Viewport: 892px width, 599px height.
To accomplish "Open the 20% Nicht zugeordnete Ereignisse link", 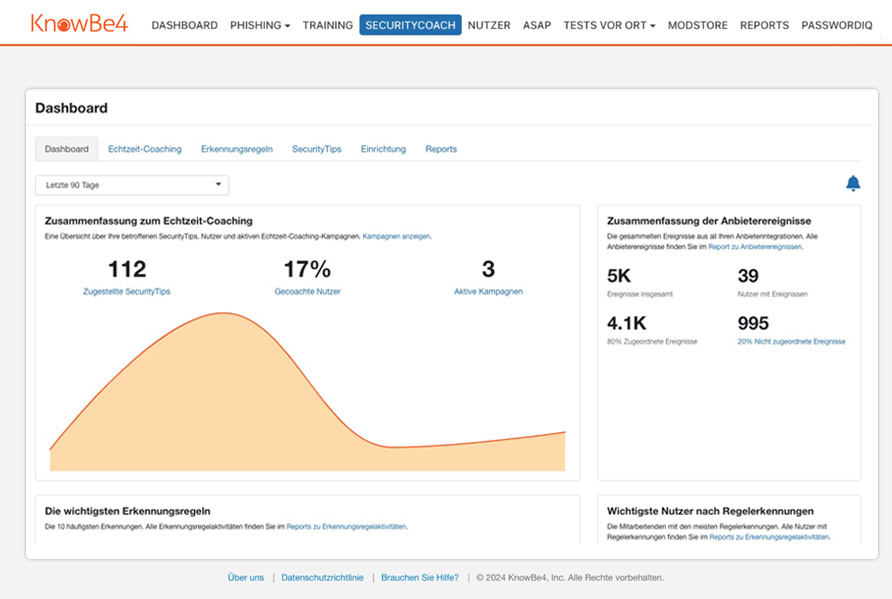I will point(791,341).
